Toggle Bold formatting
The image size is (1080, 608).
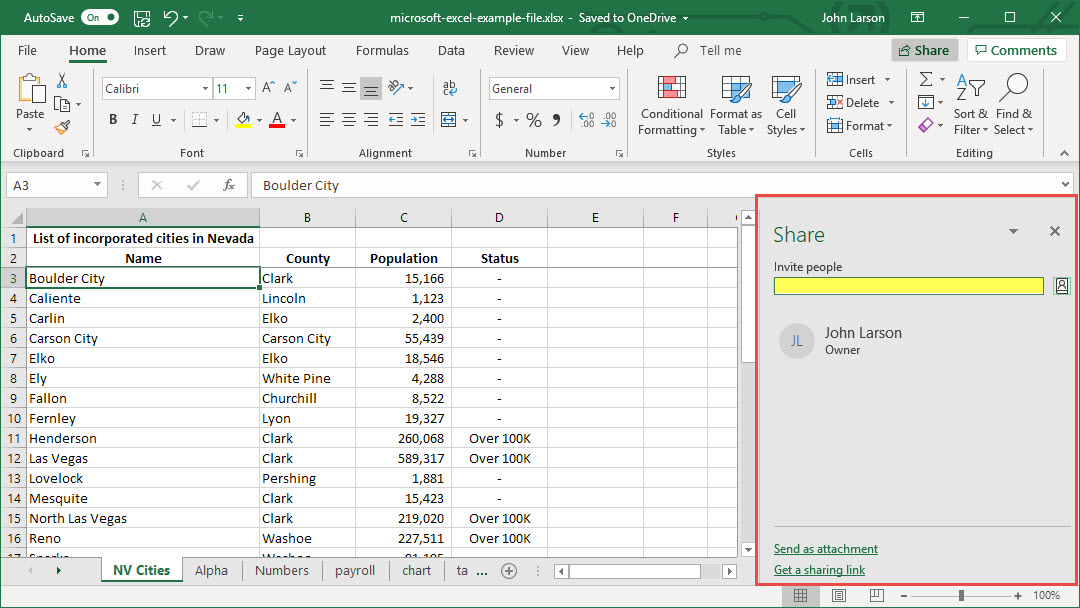click(x=113, y=120)
